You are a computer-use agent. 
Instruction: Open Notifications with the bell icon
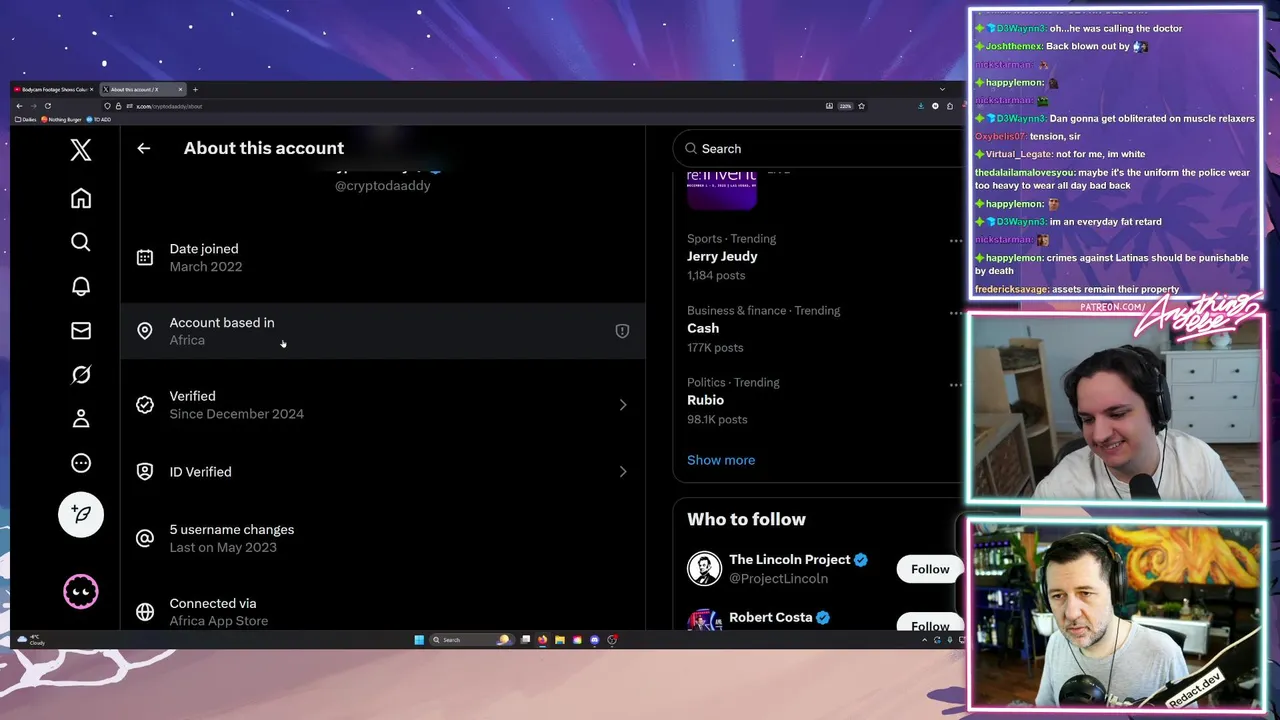pos(81,286)
